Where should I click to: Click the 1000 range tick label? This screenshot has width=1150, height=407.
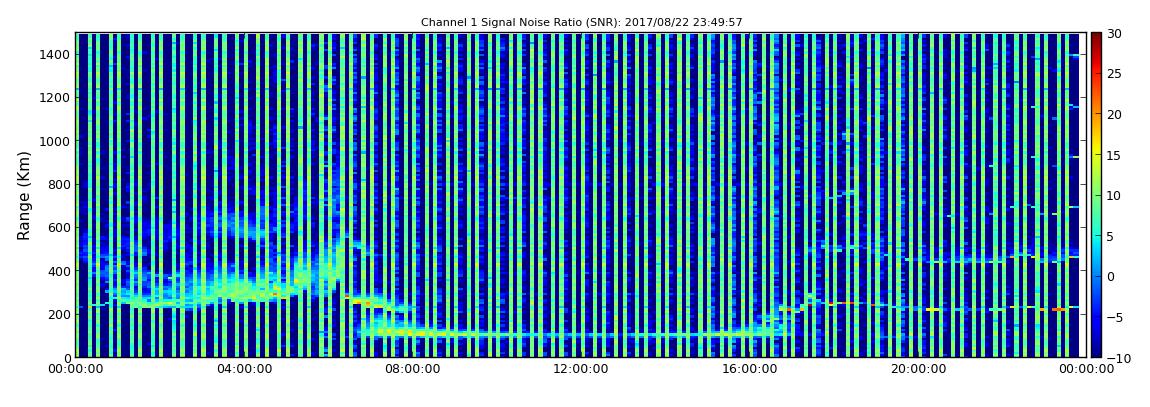pos(56,141)
